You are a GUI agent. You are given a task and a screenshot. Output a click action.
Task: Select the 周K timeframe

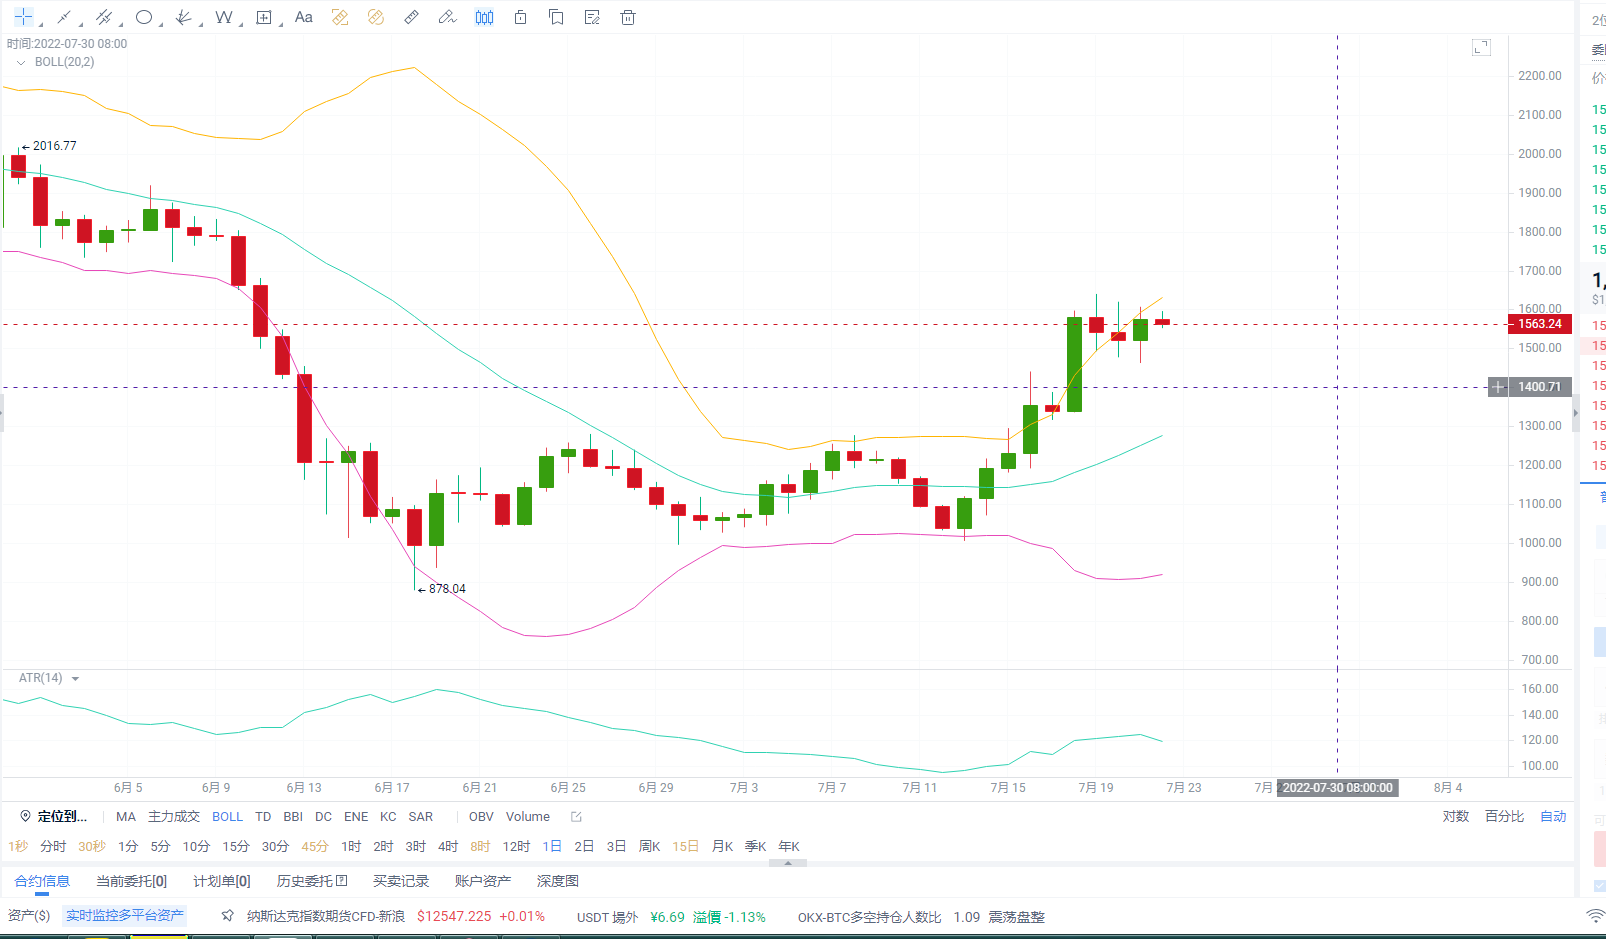[650, 846]
